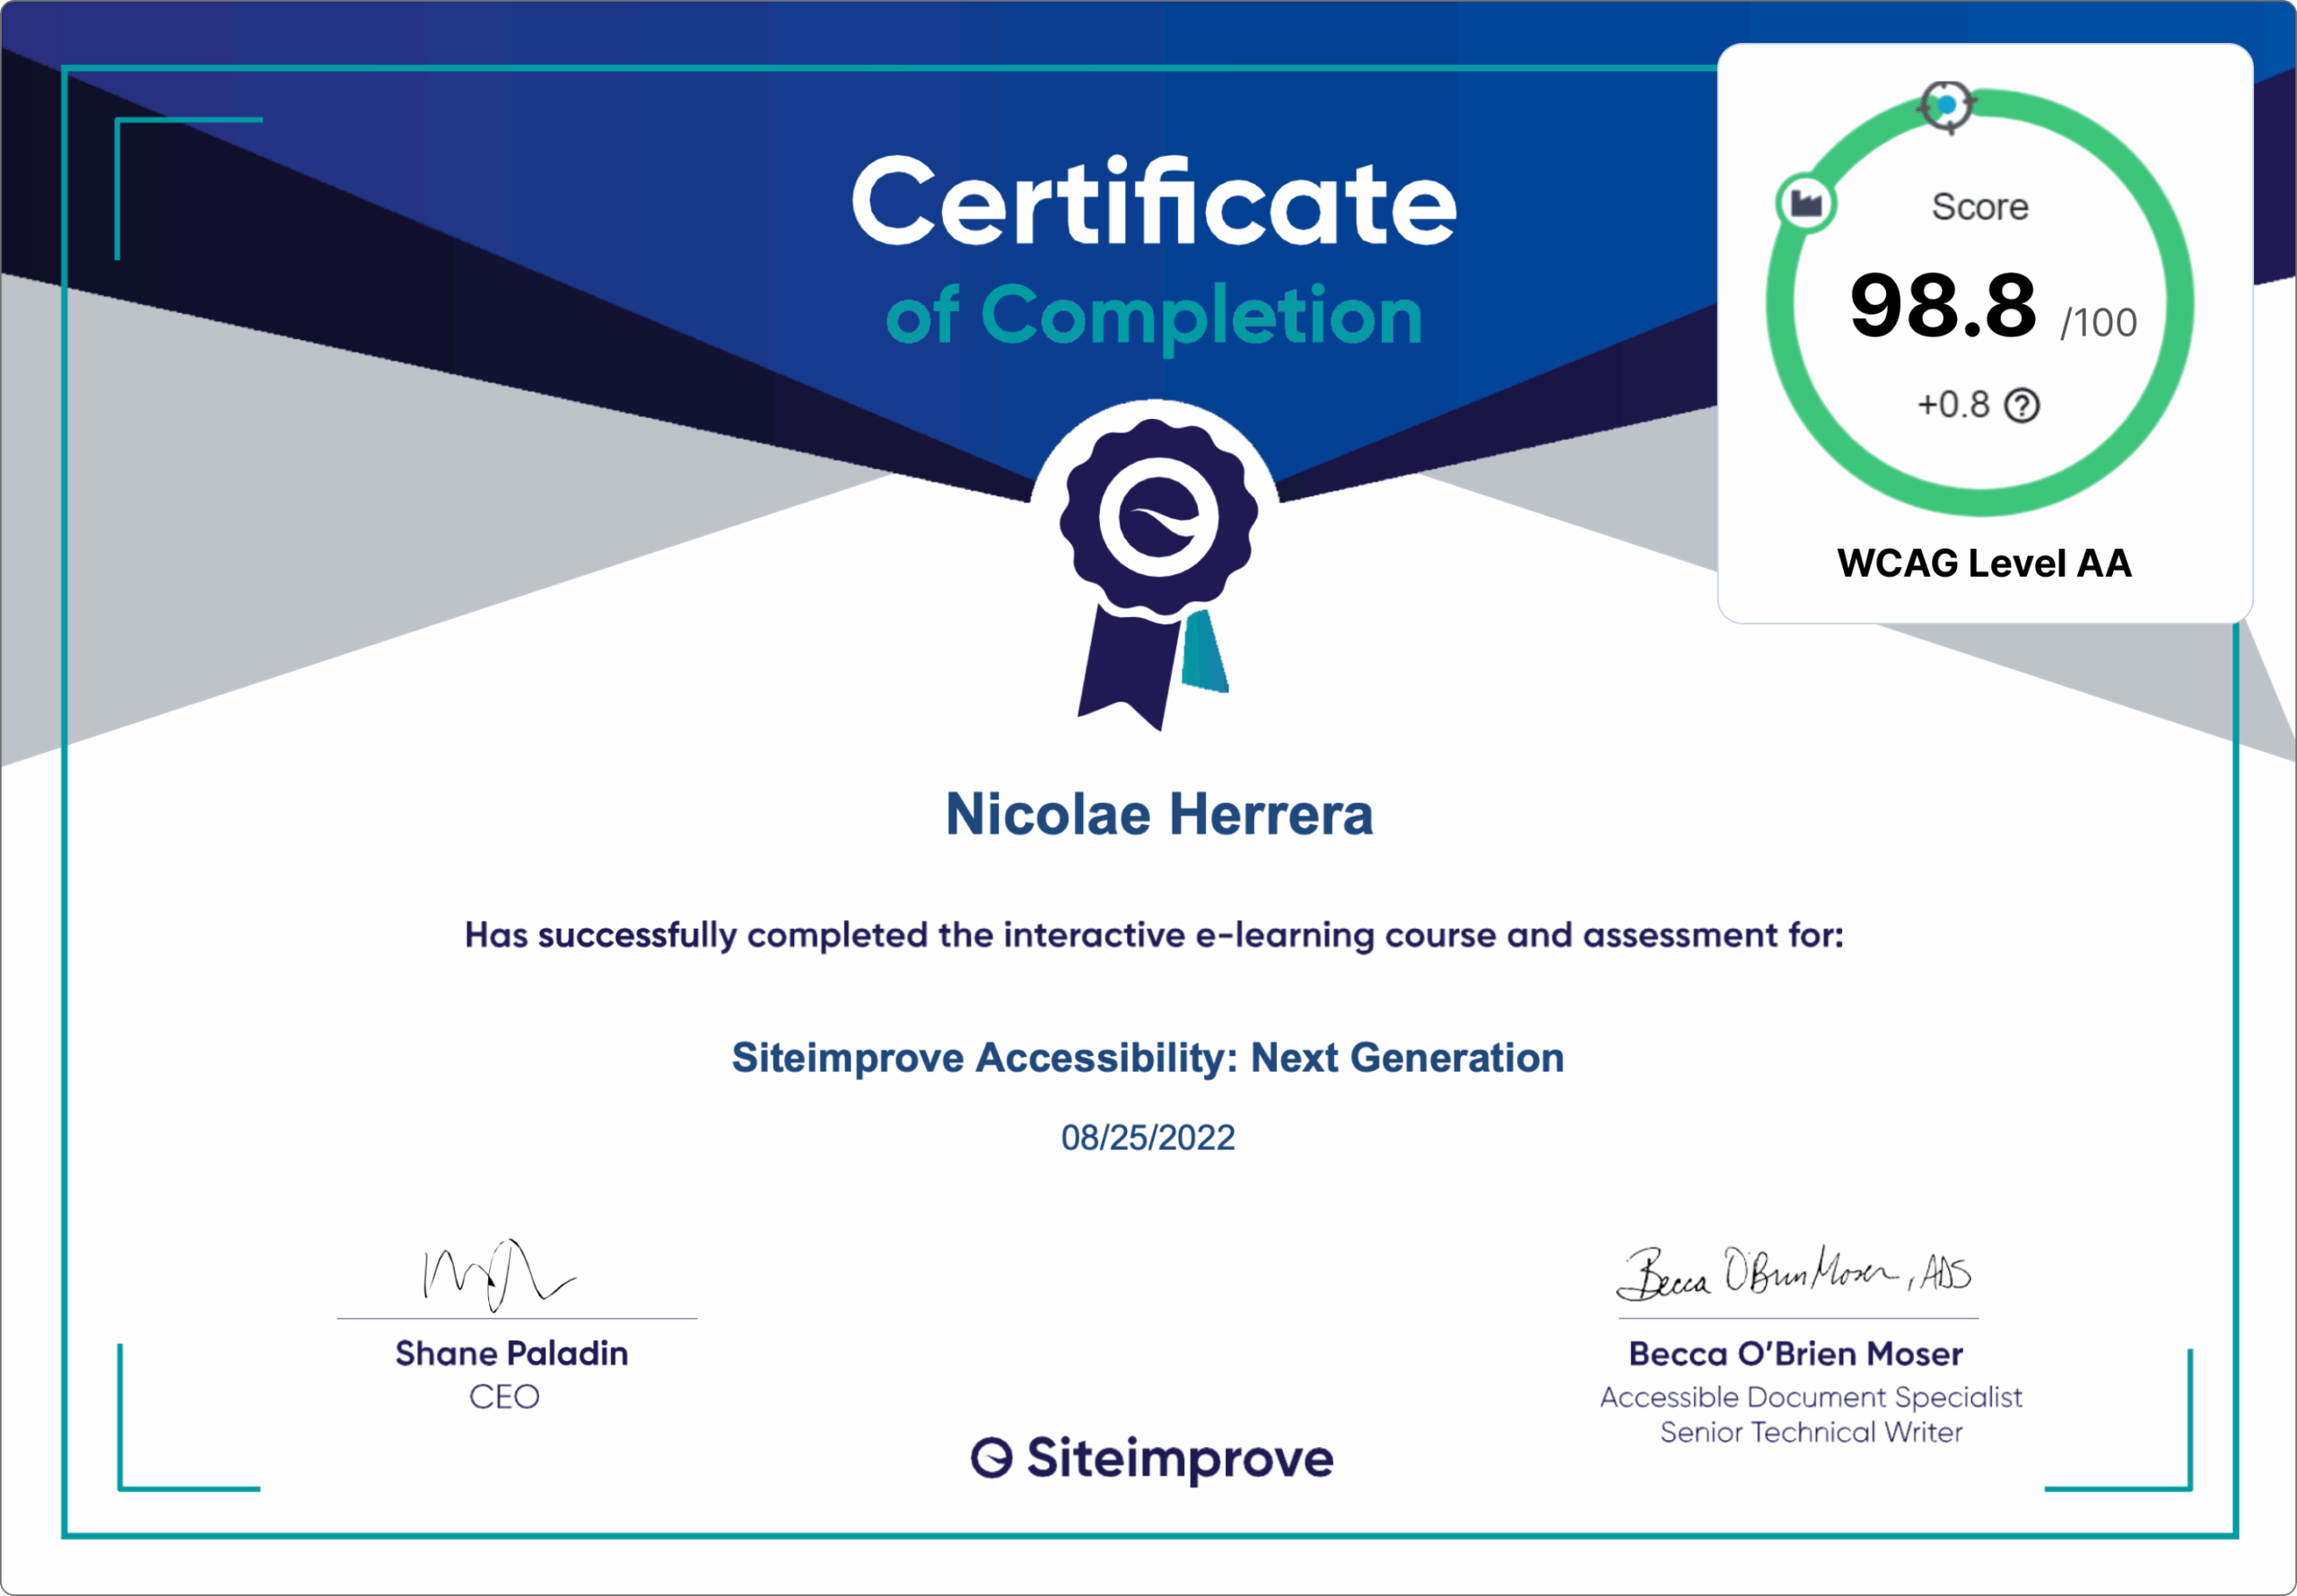Click the teal ribbon tail on badge
The image size is (2297, 1596).
coord(1205,652)
